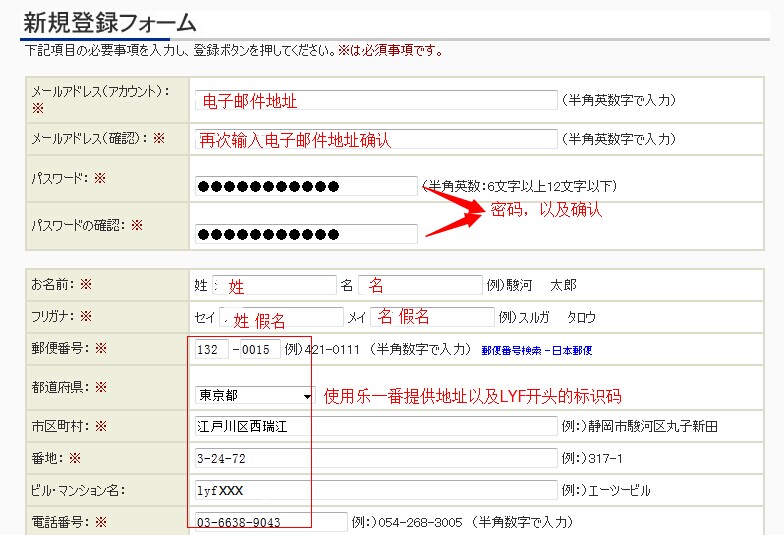Select the 番地 field containing 3-24-72
The width and height of the screenshot is (784, 535).
click(x=376, y=458)
